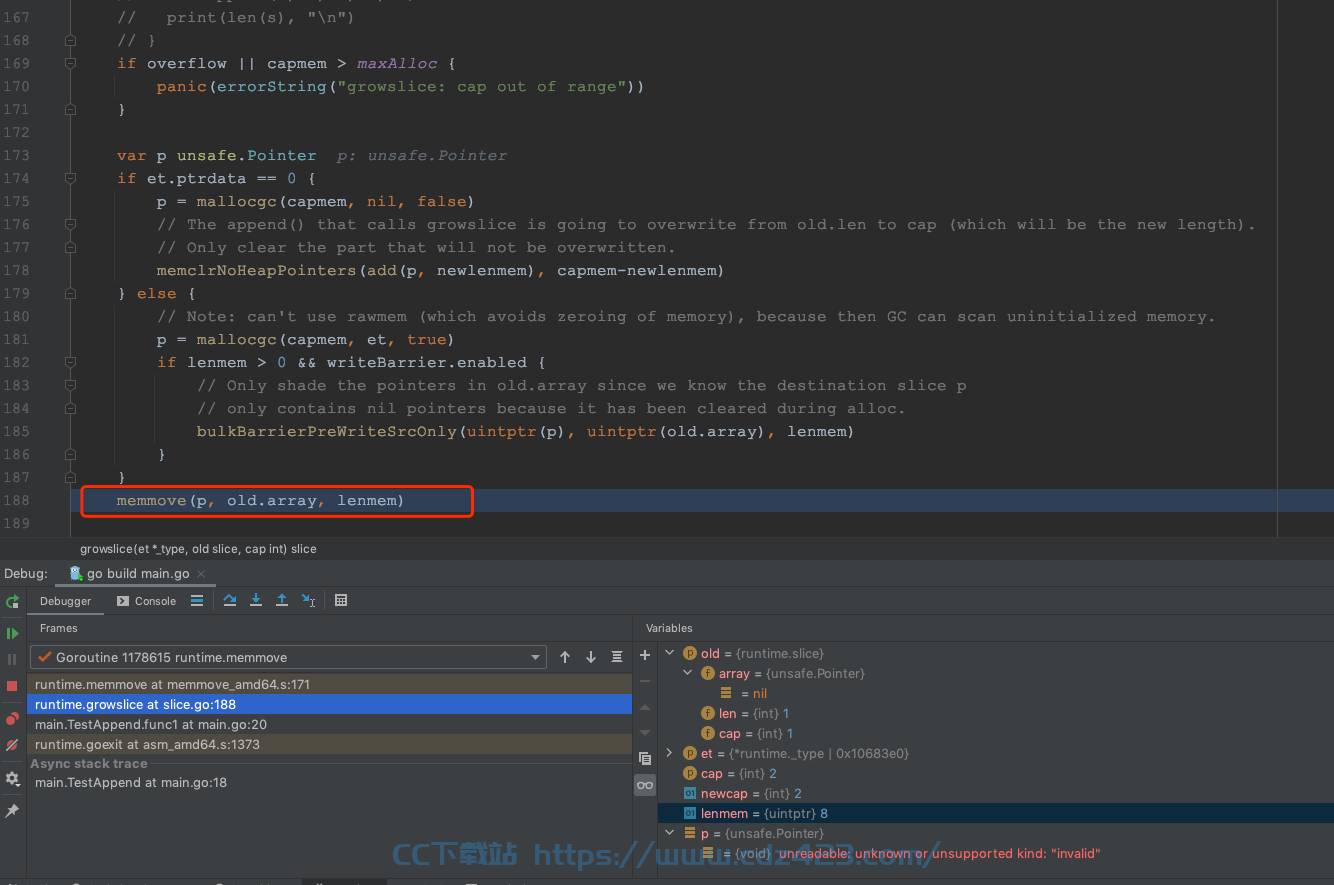Toggle show watches glasses icon

(645, 785)
